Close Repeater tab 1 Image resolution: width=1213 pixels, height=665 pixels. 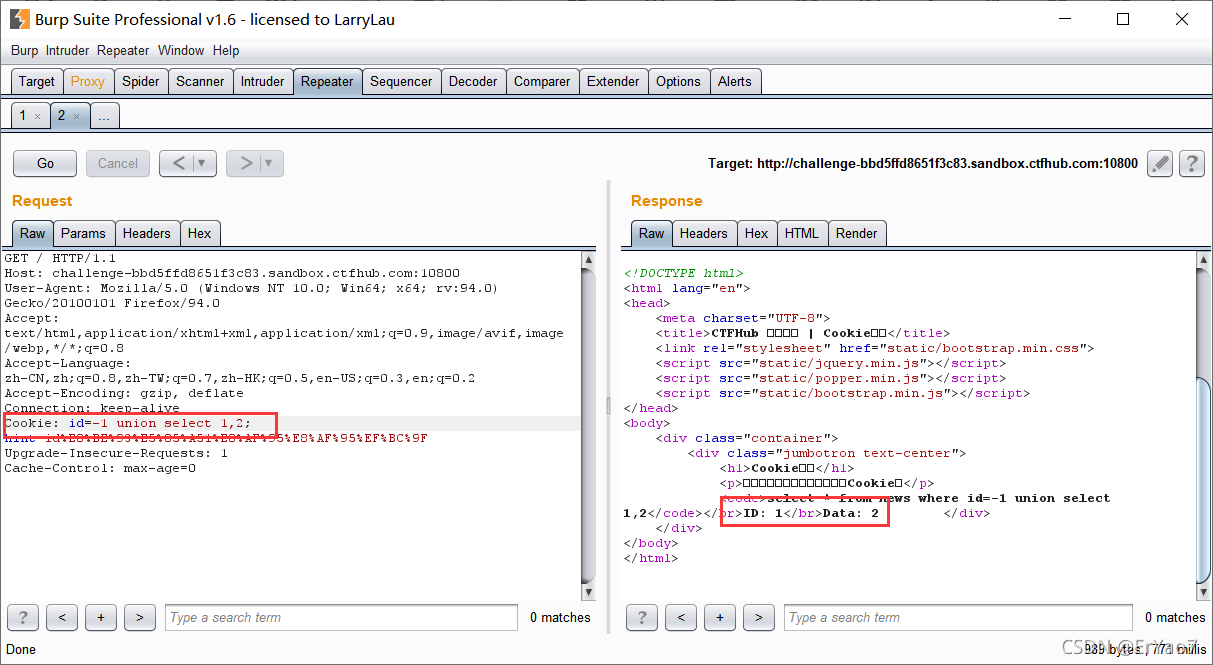point(38,116)
